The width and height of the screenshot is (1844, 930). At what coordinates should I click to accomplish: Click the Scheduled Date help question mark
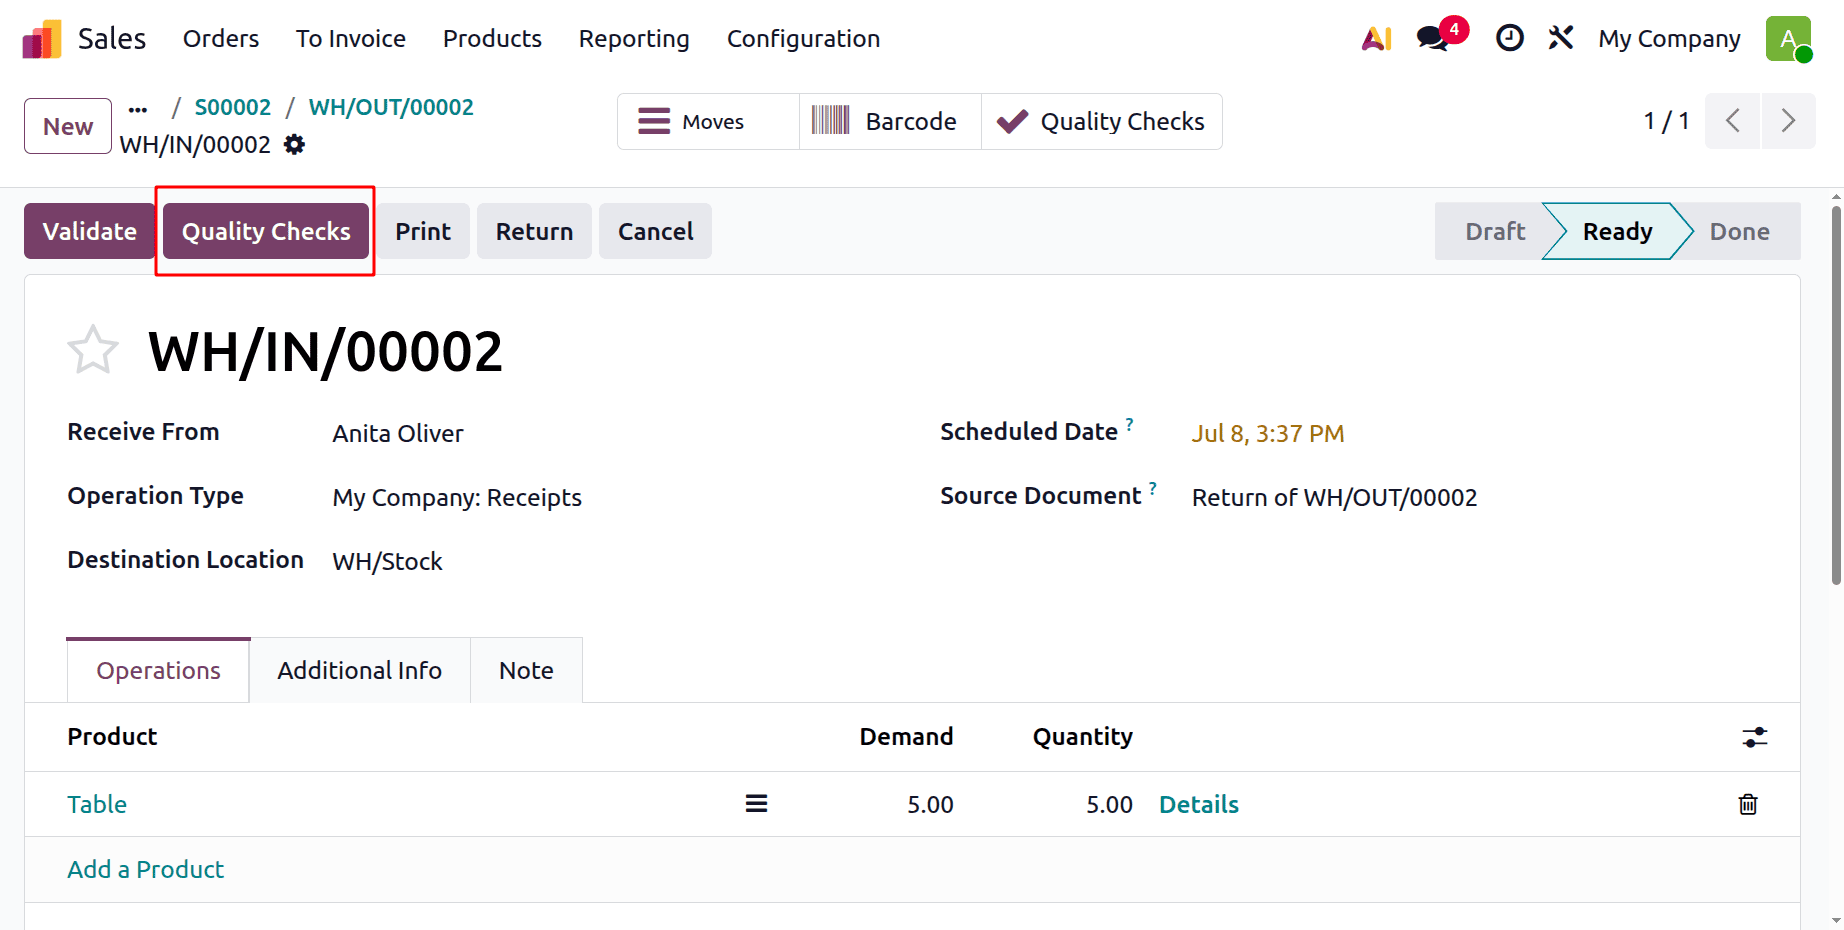pyautogui.click(x=1129, y=424)
